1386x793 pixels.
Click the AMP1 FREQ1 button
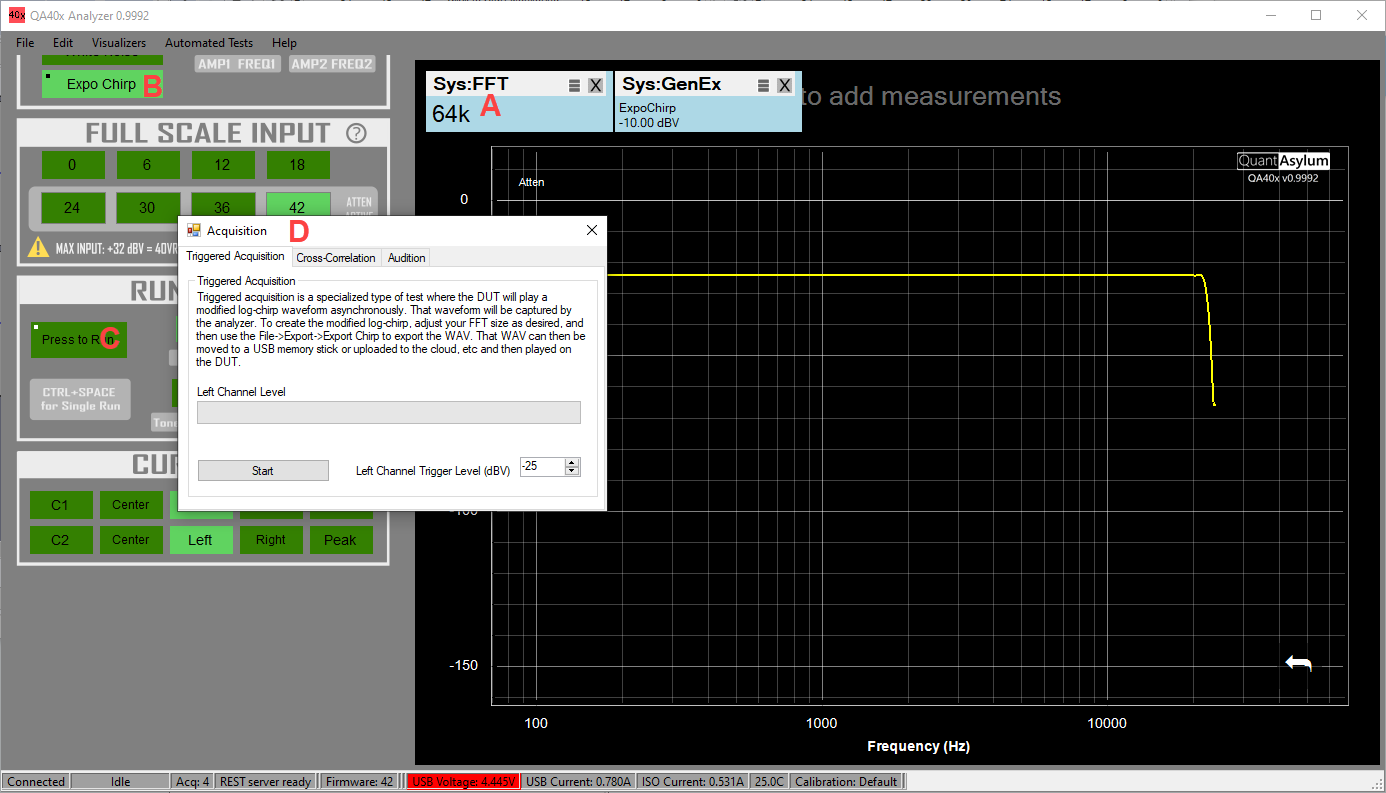tap(237, 64)
